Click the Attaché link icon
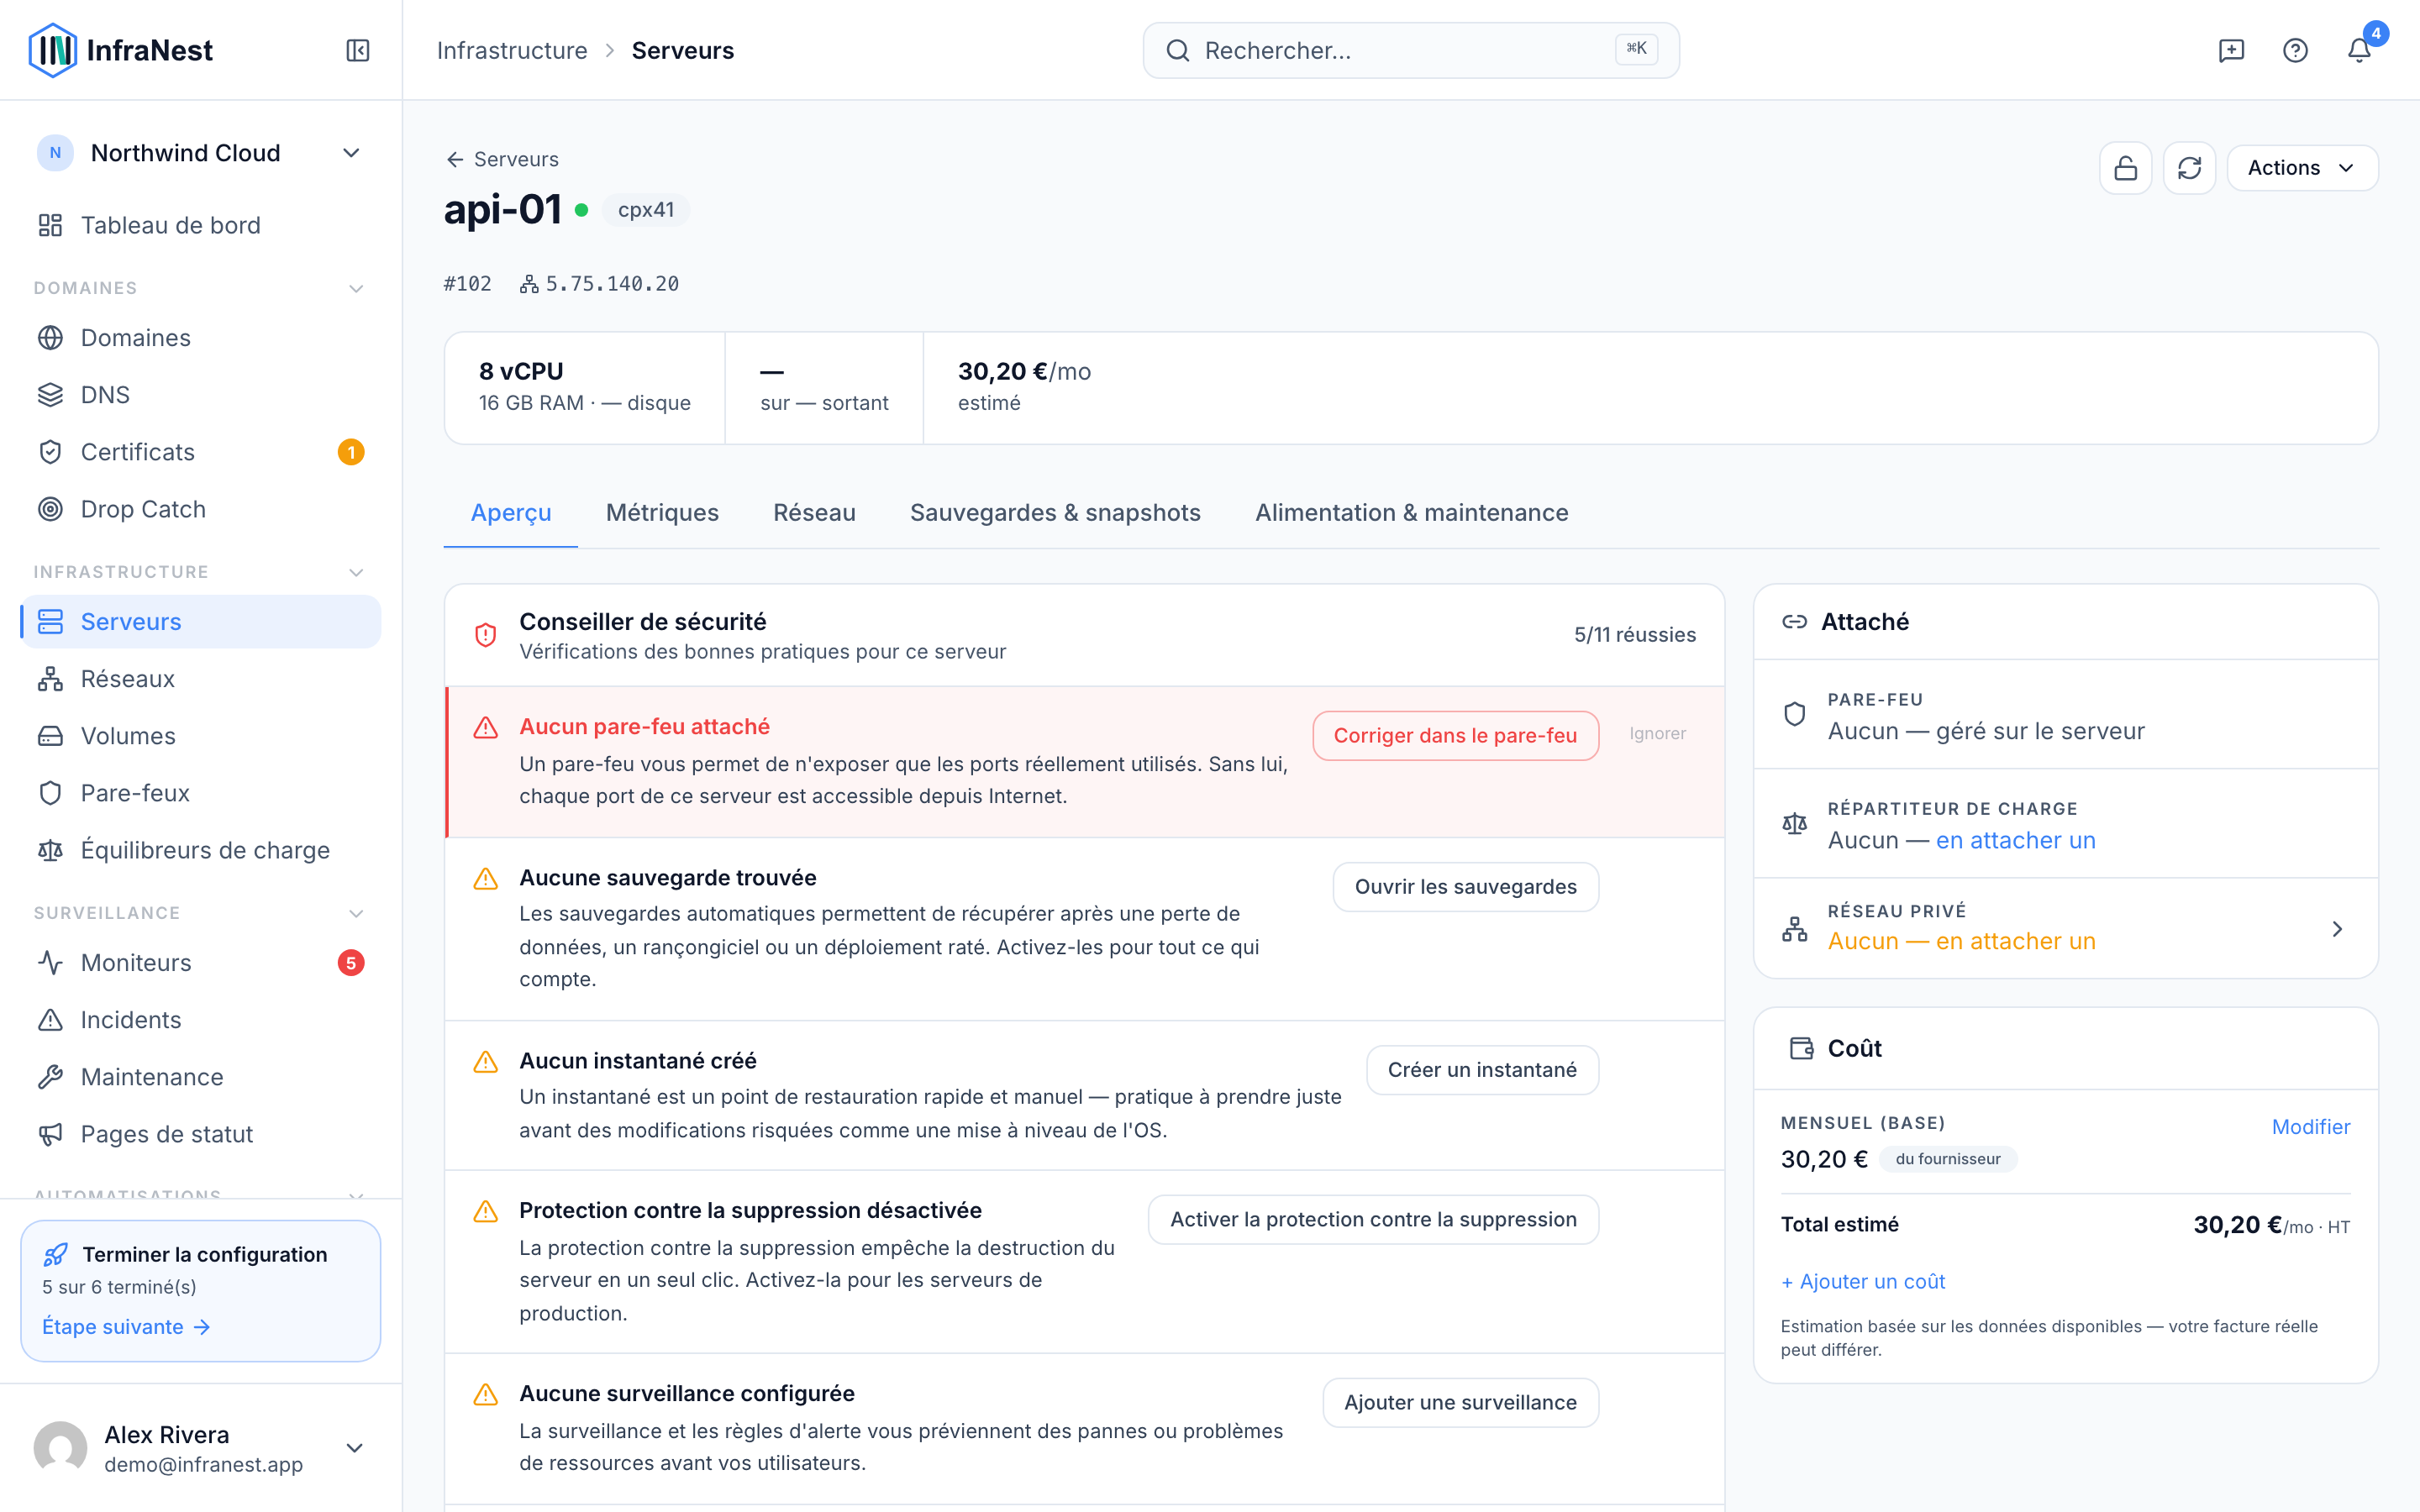Screen dimensions: 2420x1512 pyautogui.click(x=1795, y=622)
